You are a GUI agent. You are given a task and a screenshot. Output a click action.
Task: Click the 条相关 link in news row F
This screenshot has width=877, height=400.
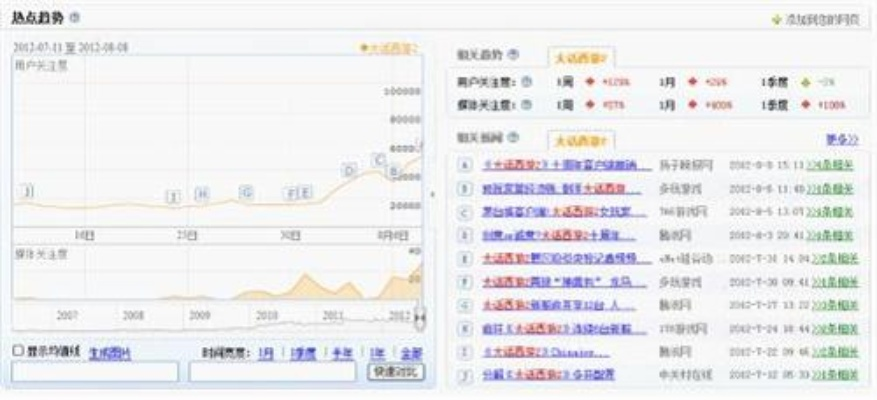[x=834, y=282]
